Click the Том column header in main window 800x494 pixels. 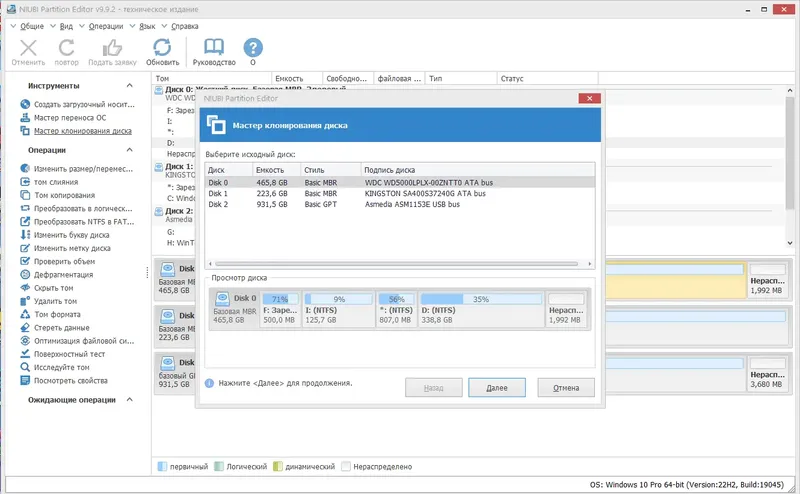coord(212,78)
